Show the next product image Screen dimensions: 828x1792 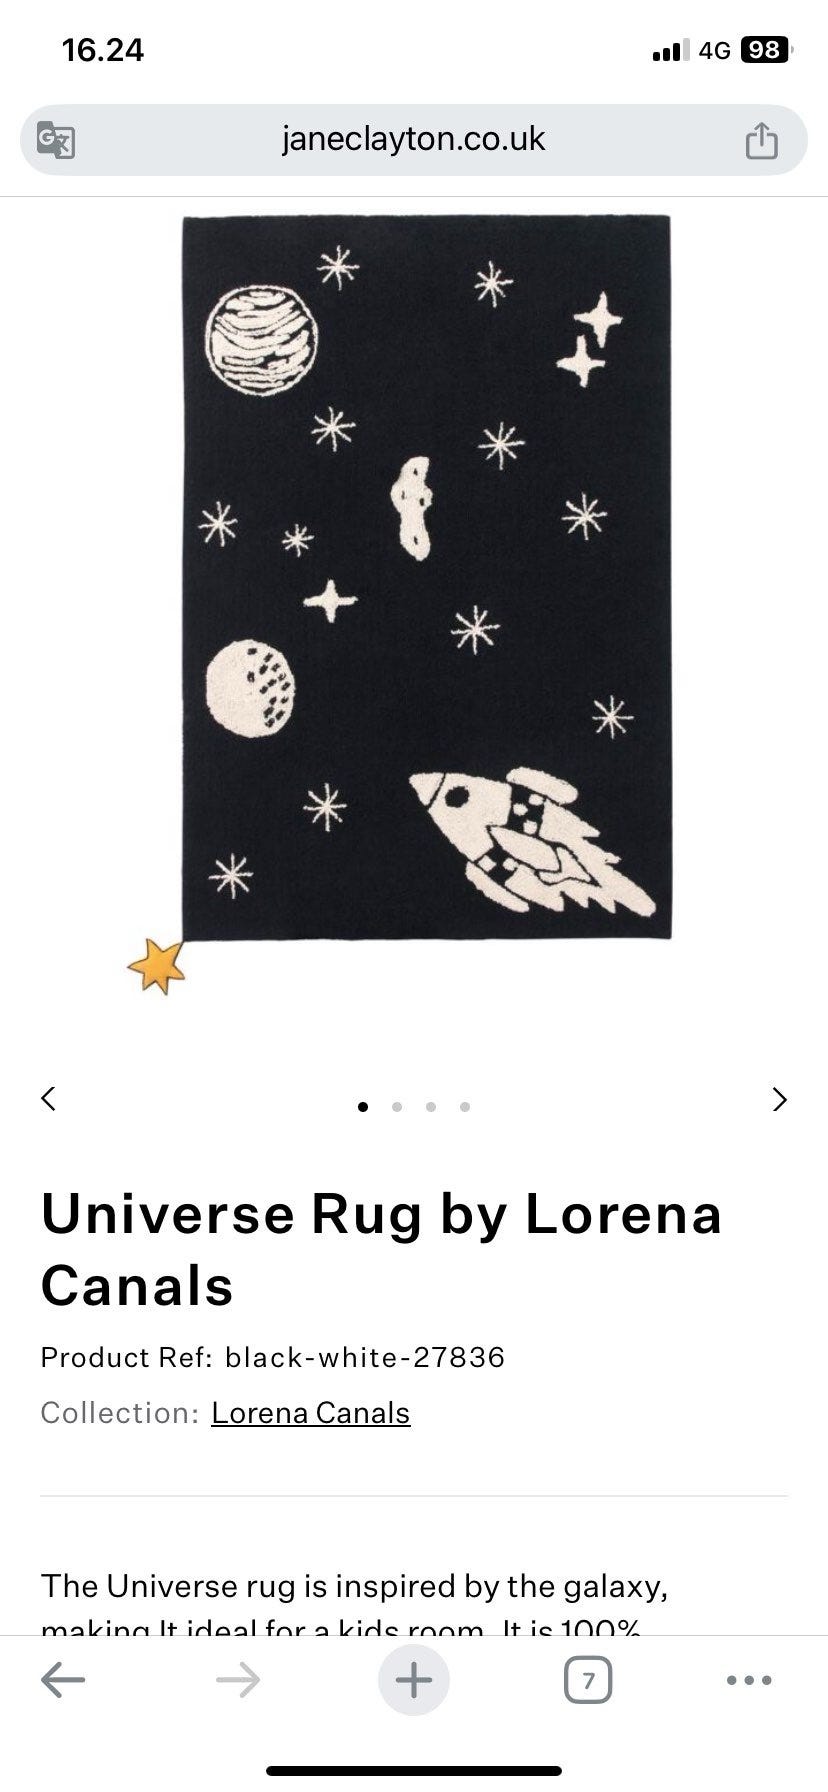click(x=780, y=1099)
